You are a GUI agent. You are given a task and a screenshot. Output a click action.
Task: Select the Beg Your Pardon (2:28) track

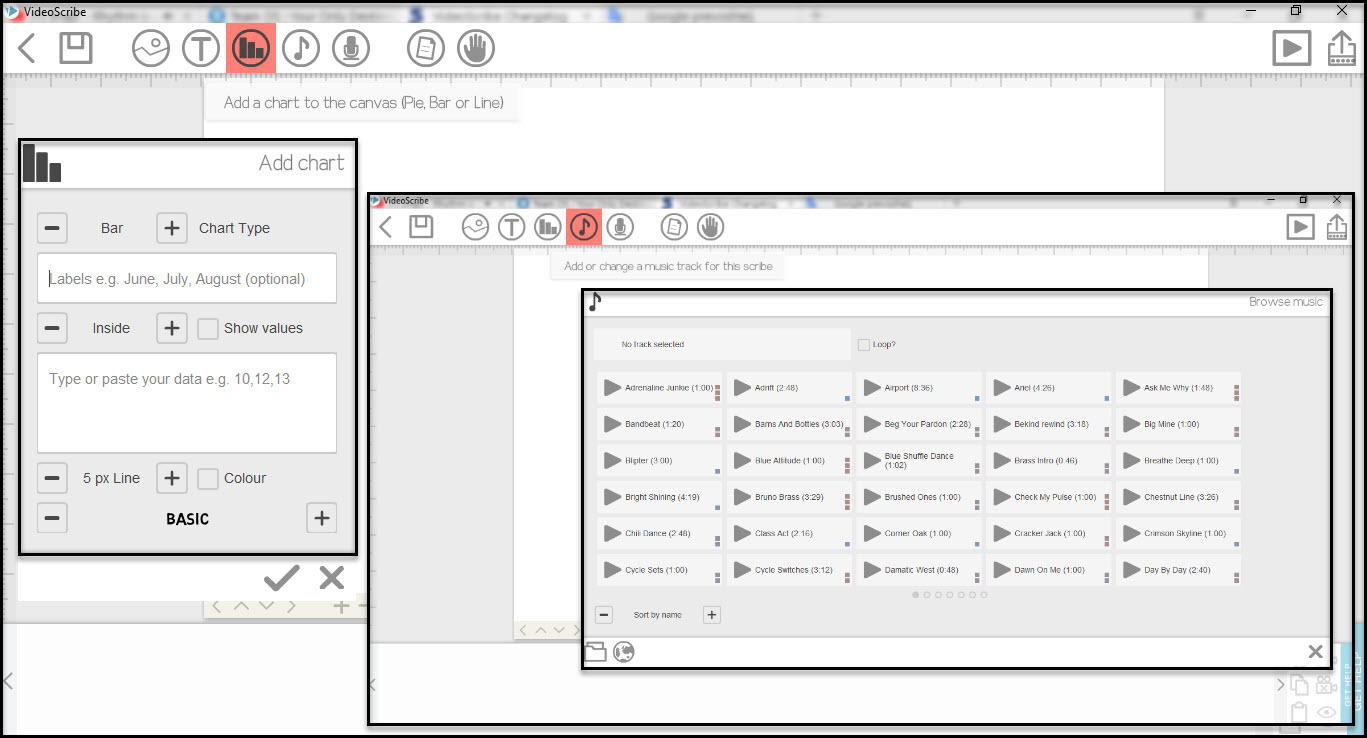(x=919, y=424)
